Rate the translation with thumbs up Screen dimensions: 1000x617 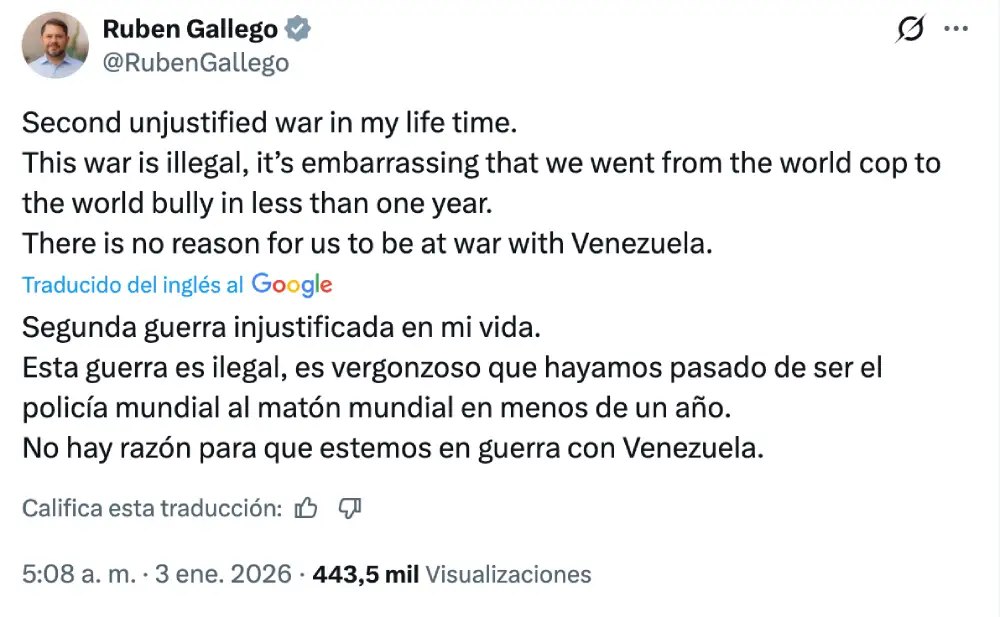(306, 509)
